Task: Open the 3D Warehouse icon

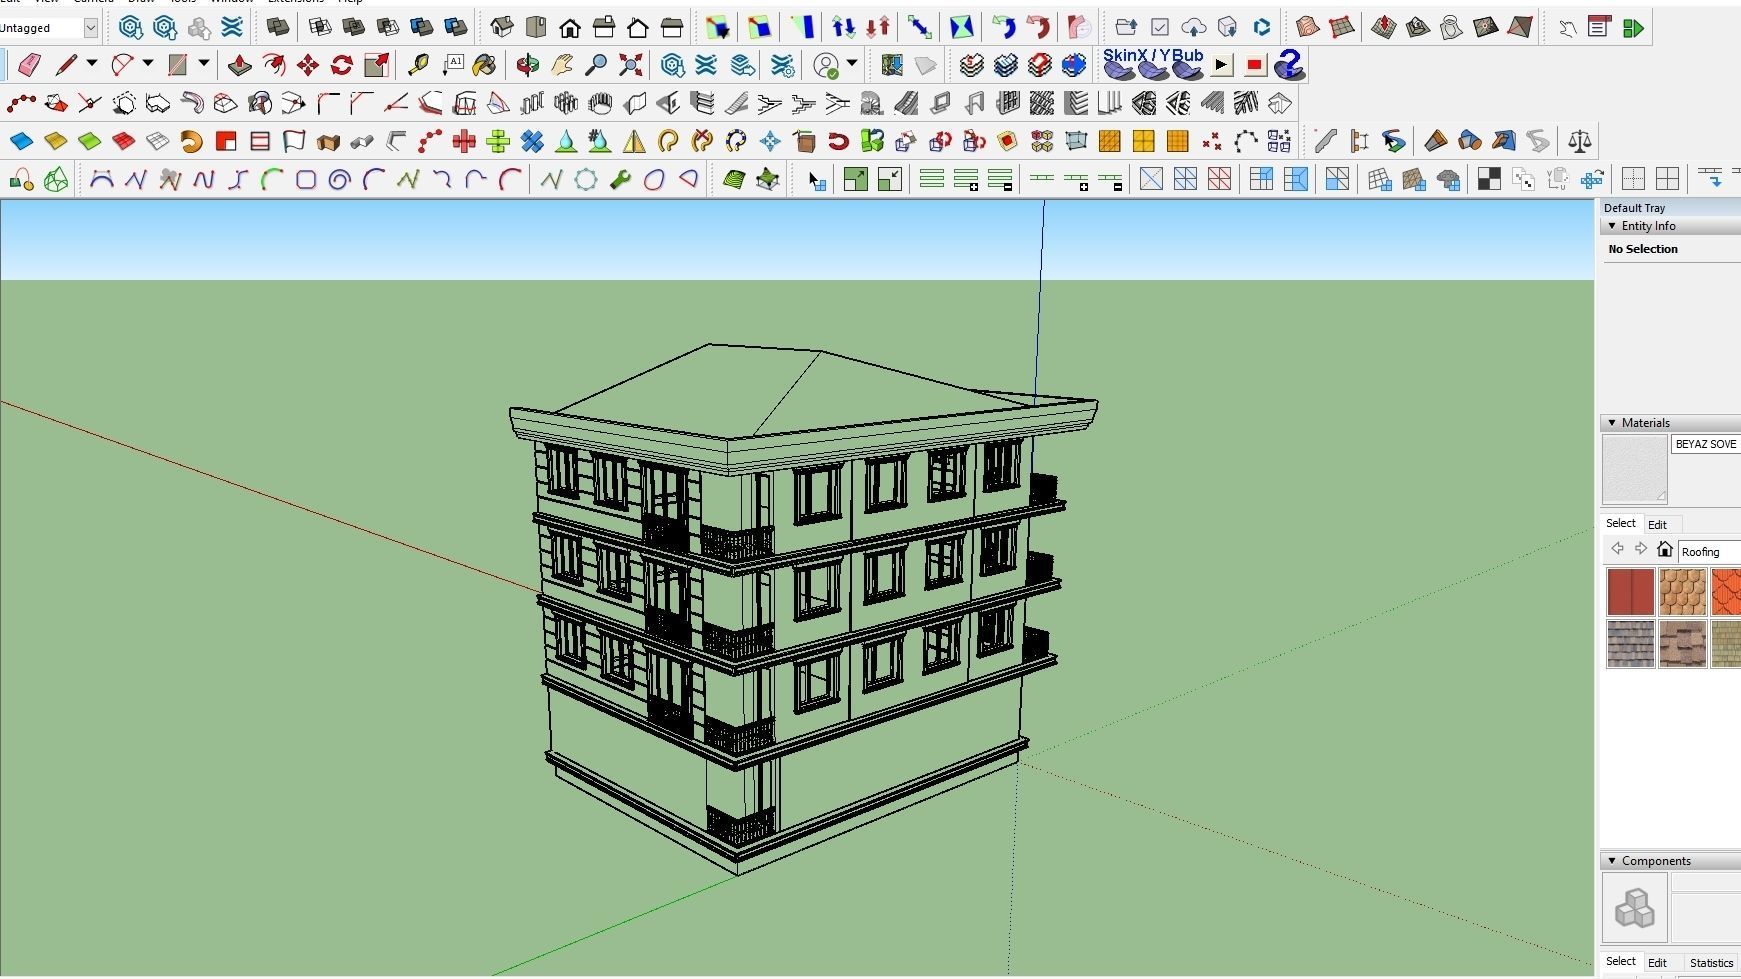Action: 673,66
